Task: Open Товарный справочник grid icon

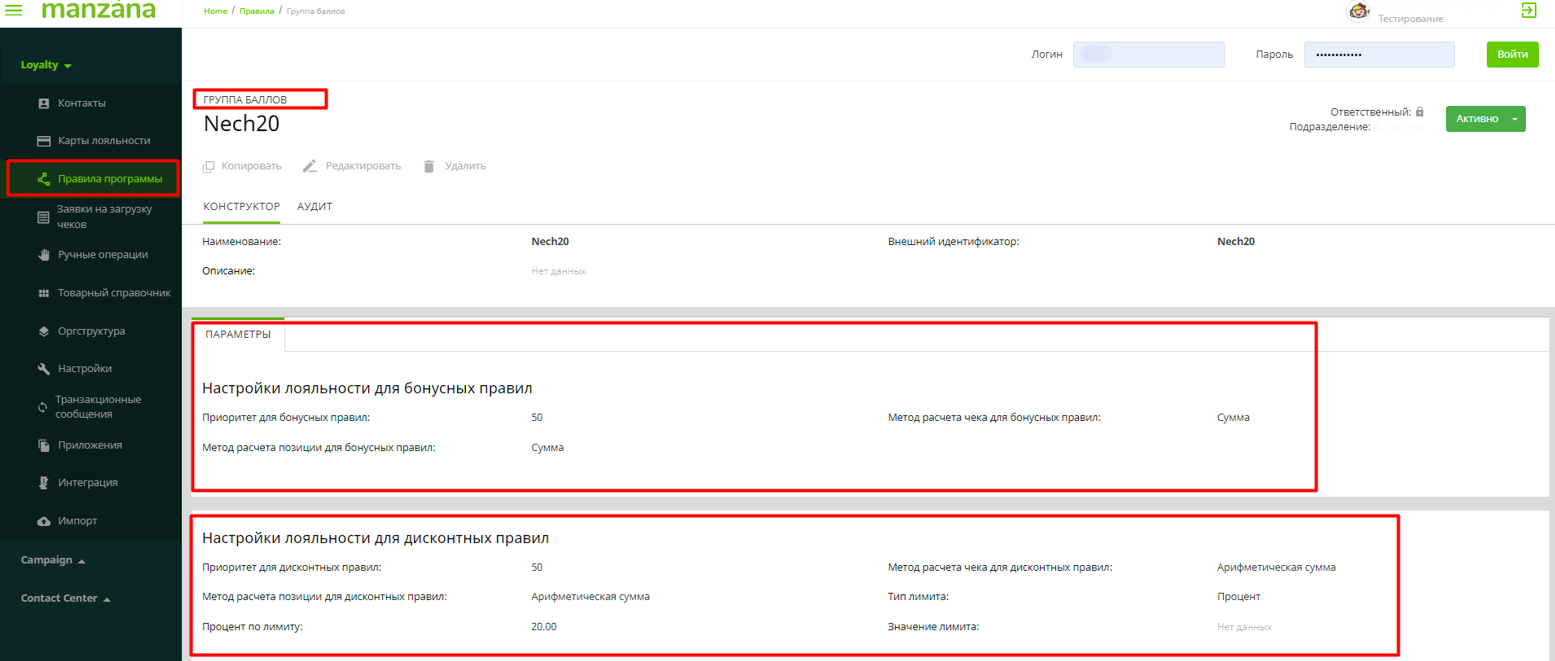Action: [43, 293]
